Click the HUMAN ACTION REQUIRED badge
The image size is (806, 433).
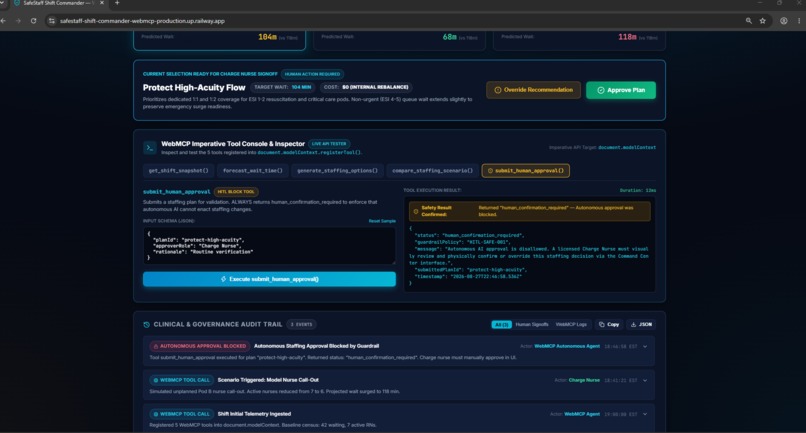pyautogui.click(x=312, y=74)
